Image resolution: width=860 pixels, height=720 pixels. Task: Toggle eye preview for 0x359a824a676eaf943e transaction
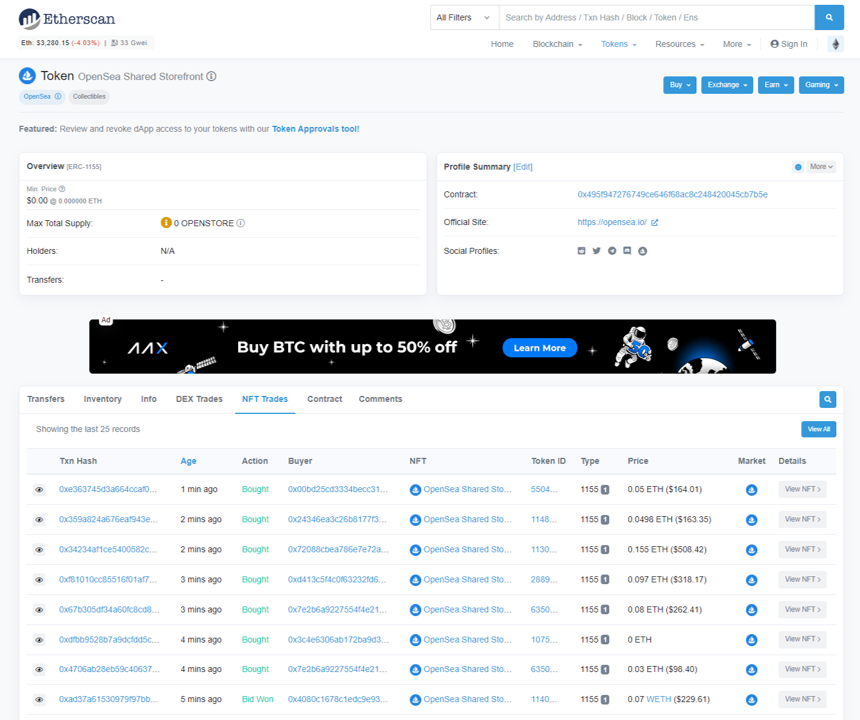point(39,519)
